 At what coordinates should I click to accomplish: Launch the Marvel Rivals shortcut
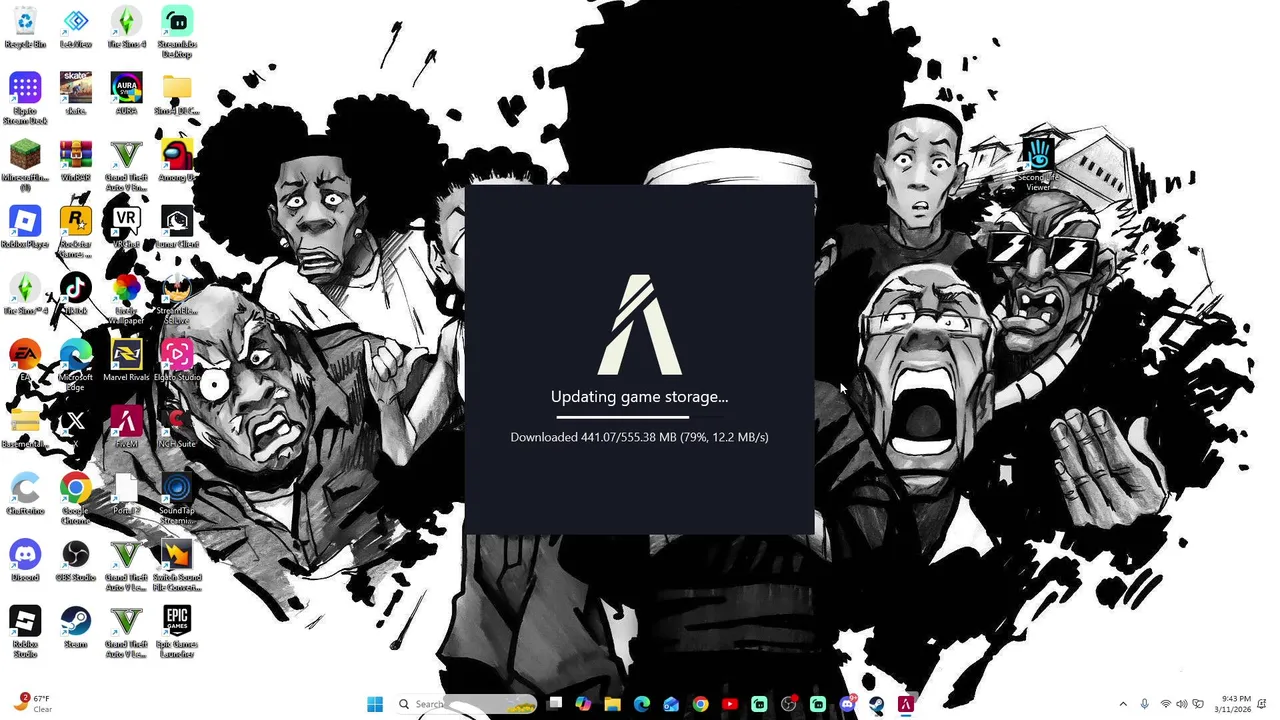point(126,360)
